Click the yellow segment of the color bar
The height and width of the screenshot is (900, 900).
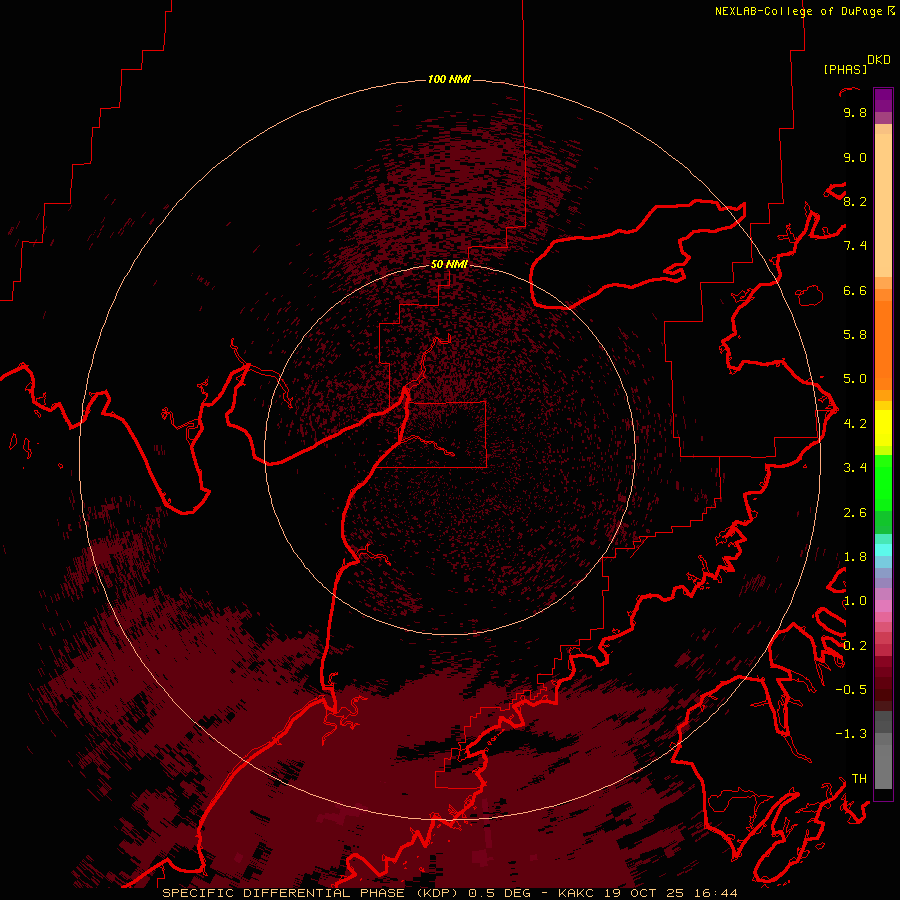pos(883,428)
